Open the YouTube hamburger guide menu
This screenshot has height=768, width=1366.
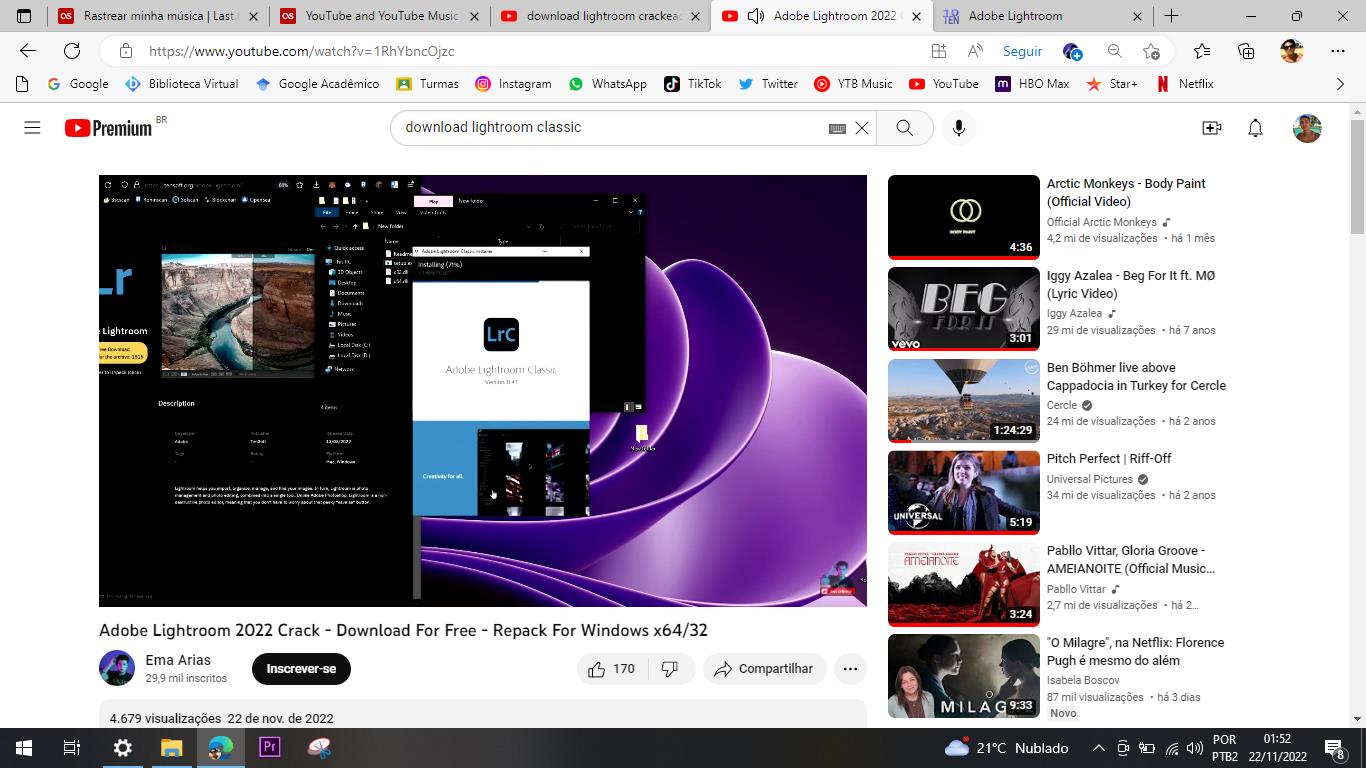(x=32, y=128)
